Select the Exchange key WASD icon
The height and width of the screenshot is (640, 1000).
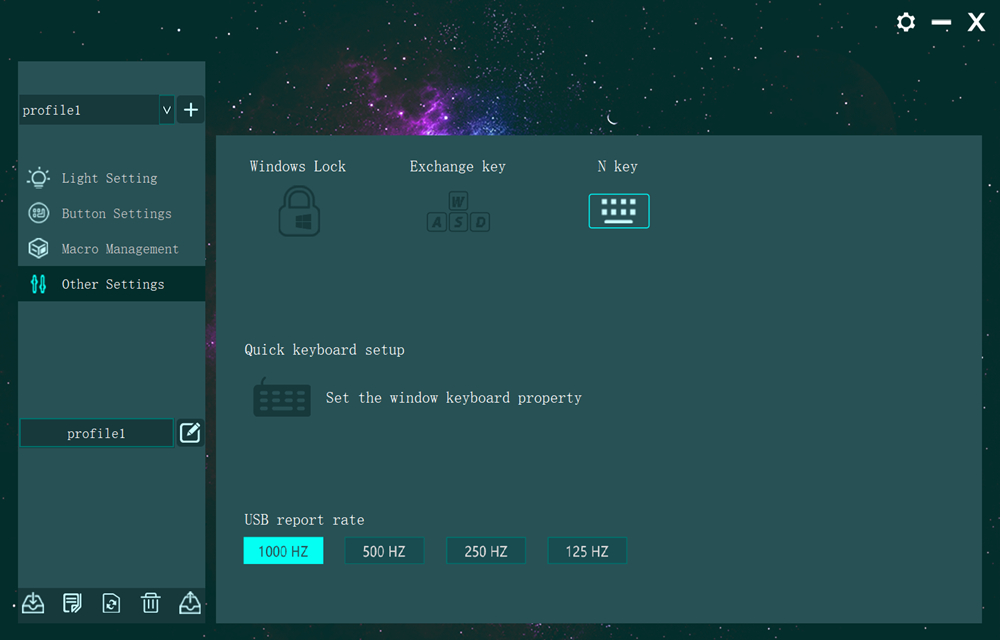tap(457, 210)
